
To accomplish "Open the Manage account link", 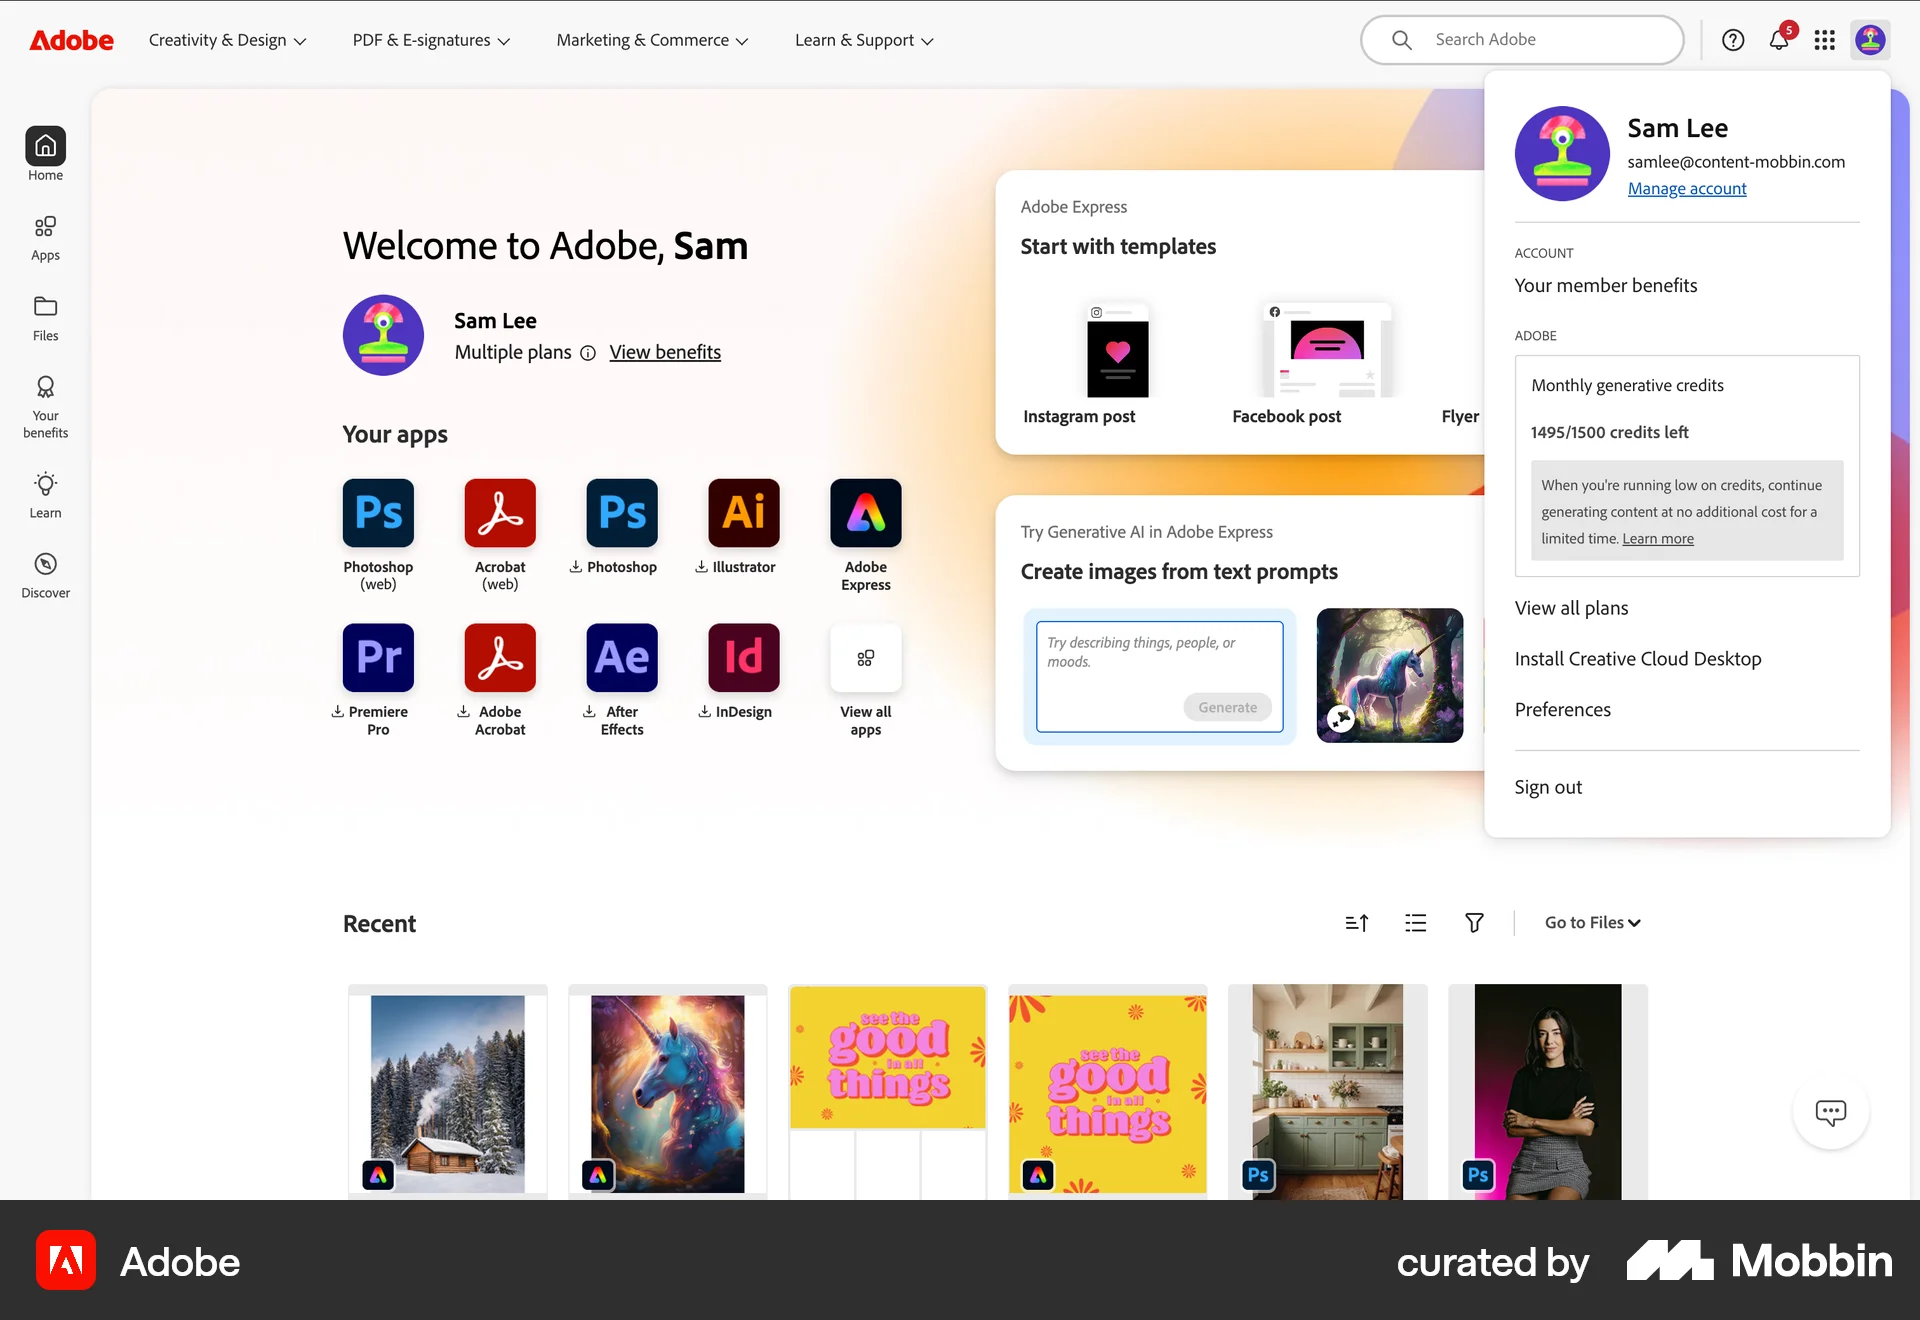I will (x=1686, y=188).
